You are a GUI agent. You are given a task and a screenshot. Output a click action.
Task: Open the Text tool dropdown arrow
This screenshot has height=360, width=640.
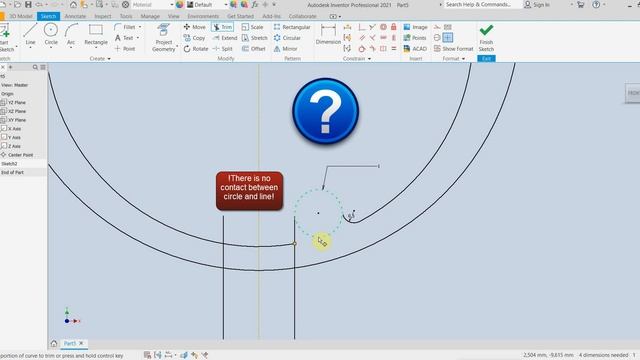click(138, 38)
